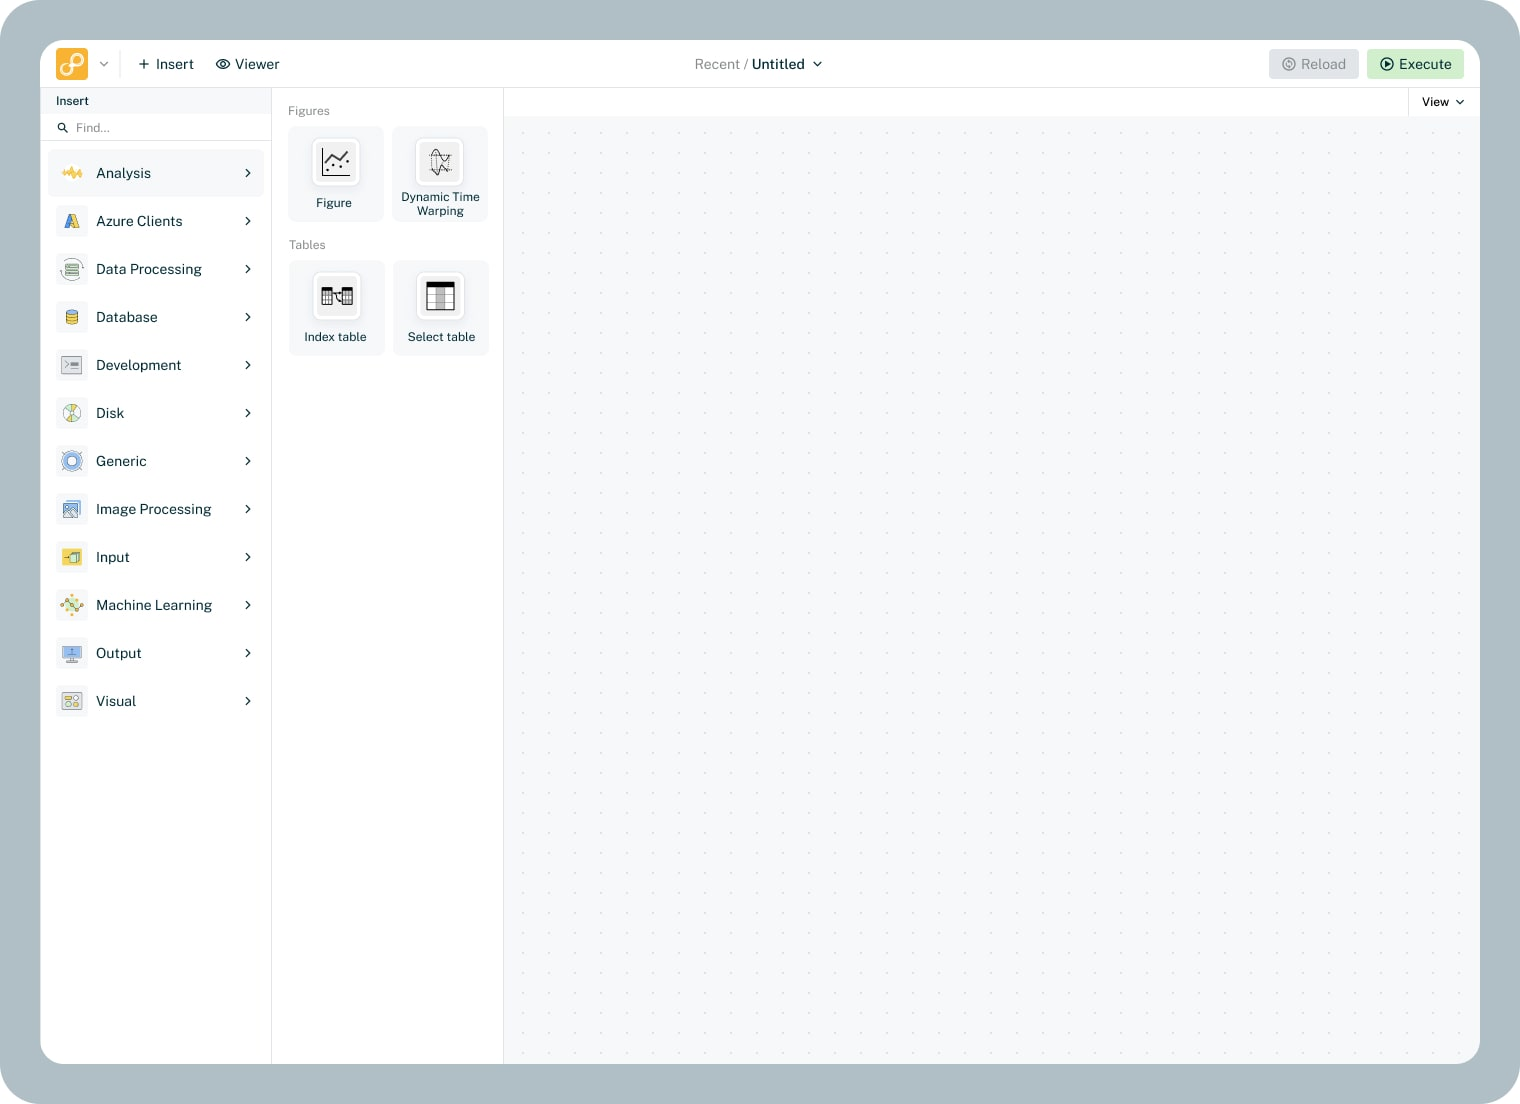Click the Output label text

pos(119,653)
